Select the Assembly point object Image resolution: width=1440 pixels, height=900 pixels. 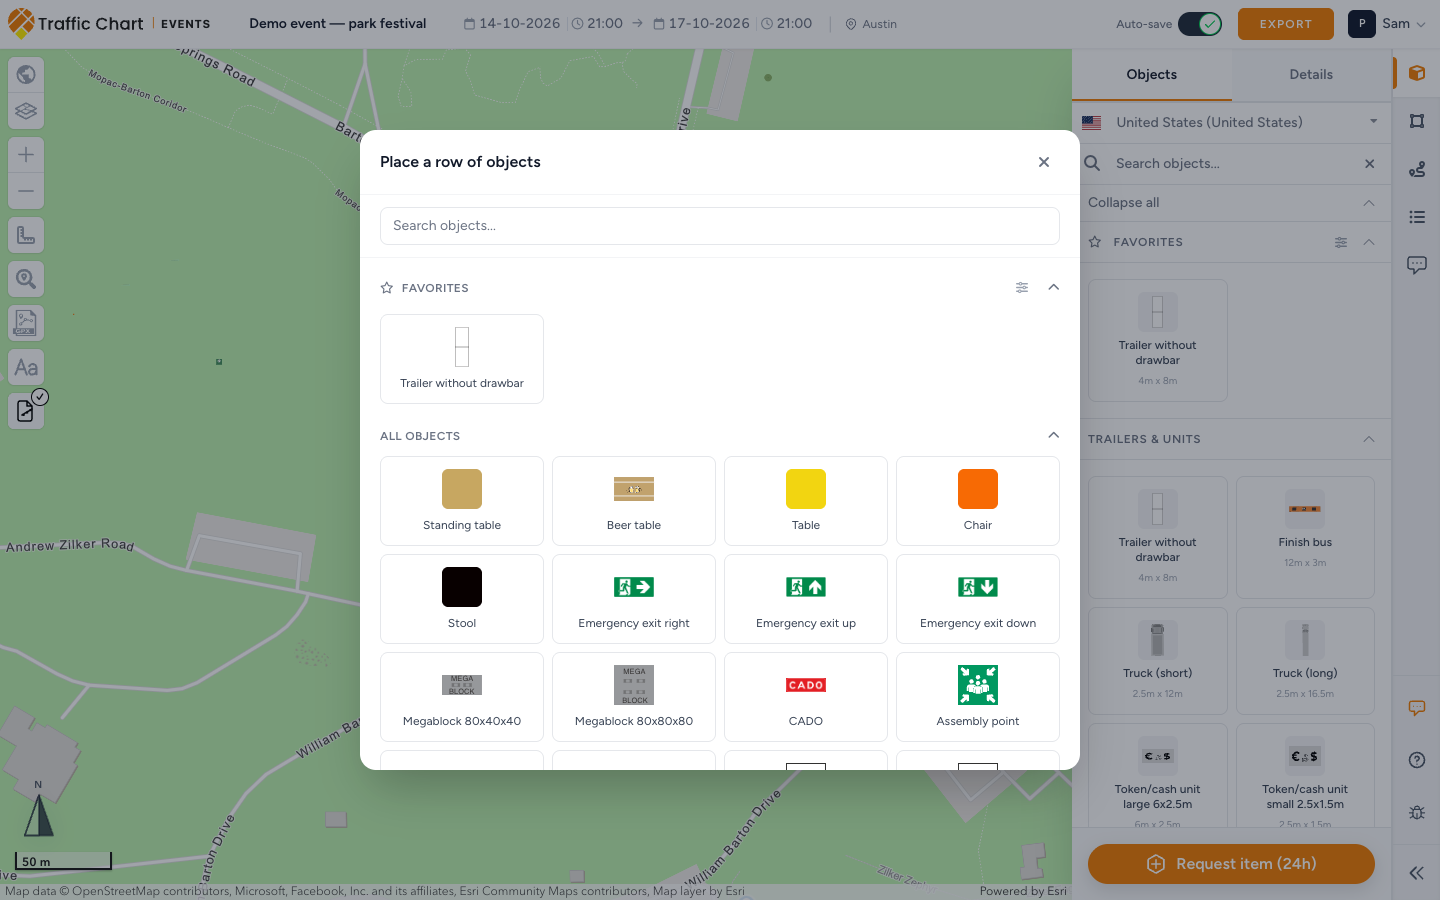[978, 697]
